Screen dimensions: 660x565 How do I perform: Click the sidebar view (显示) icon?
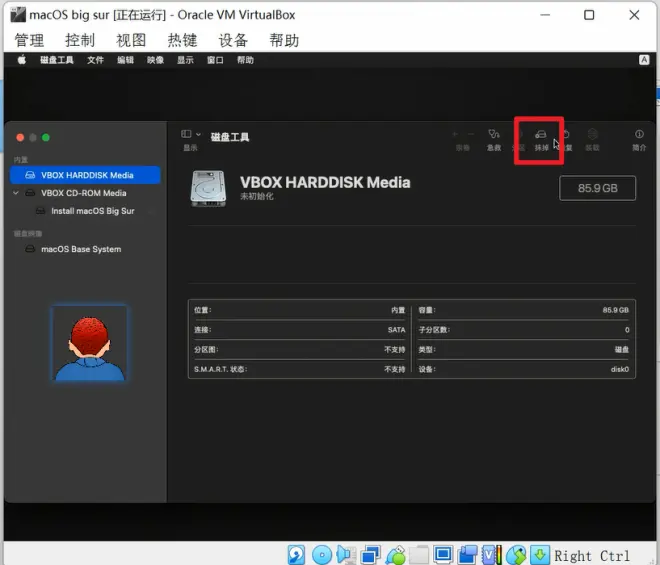click(186, 134)
